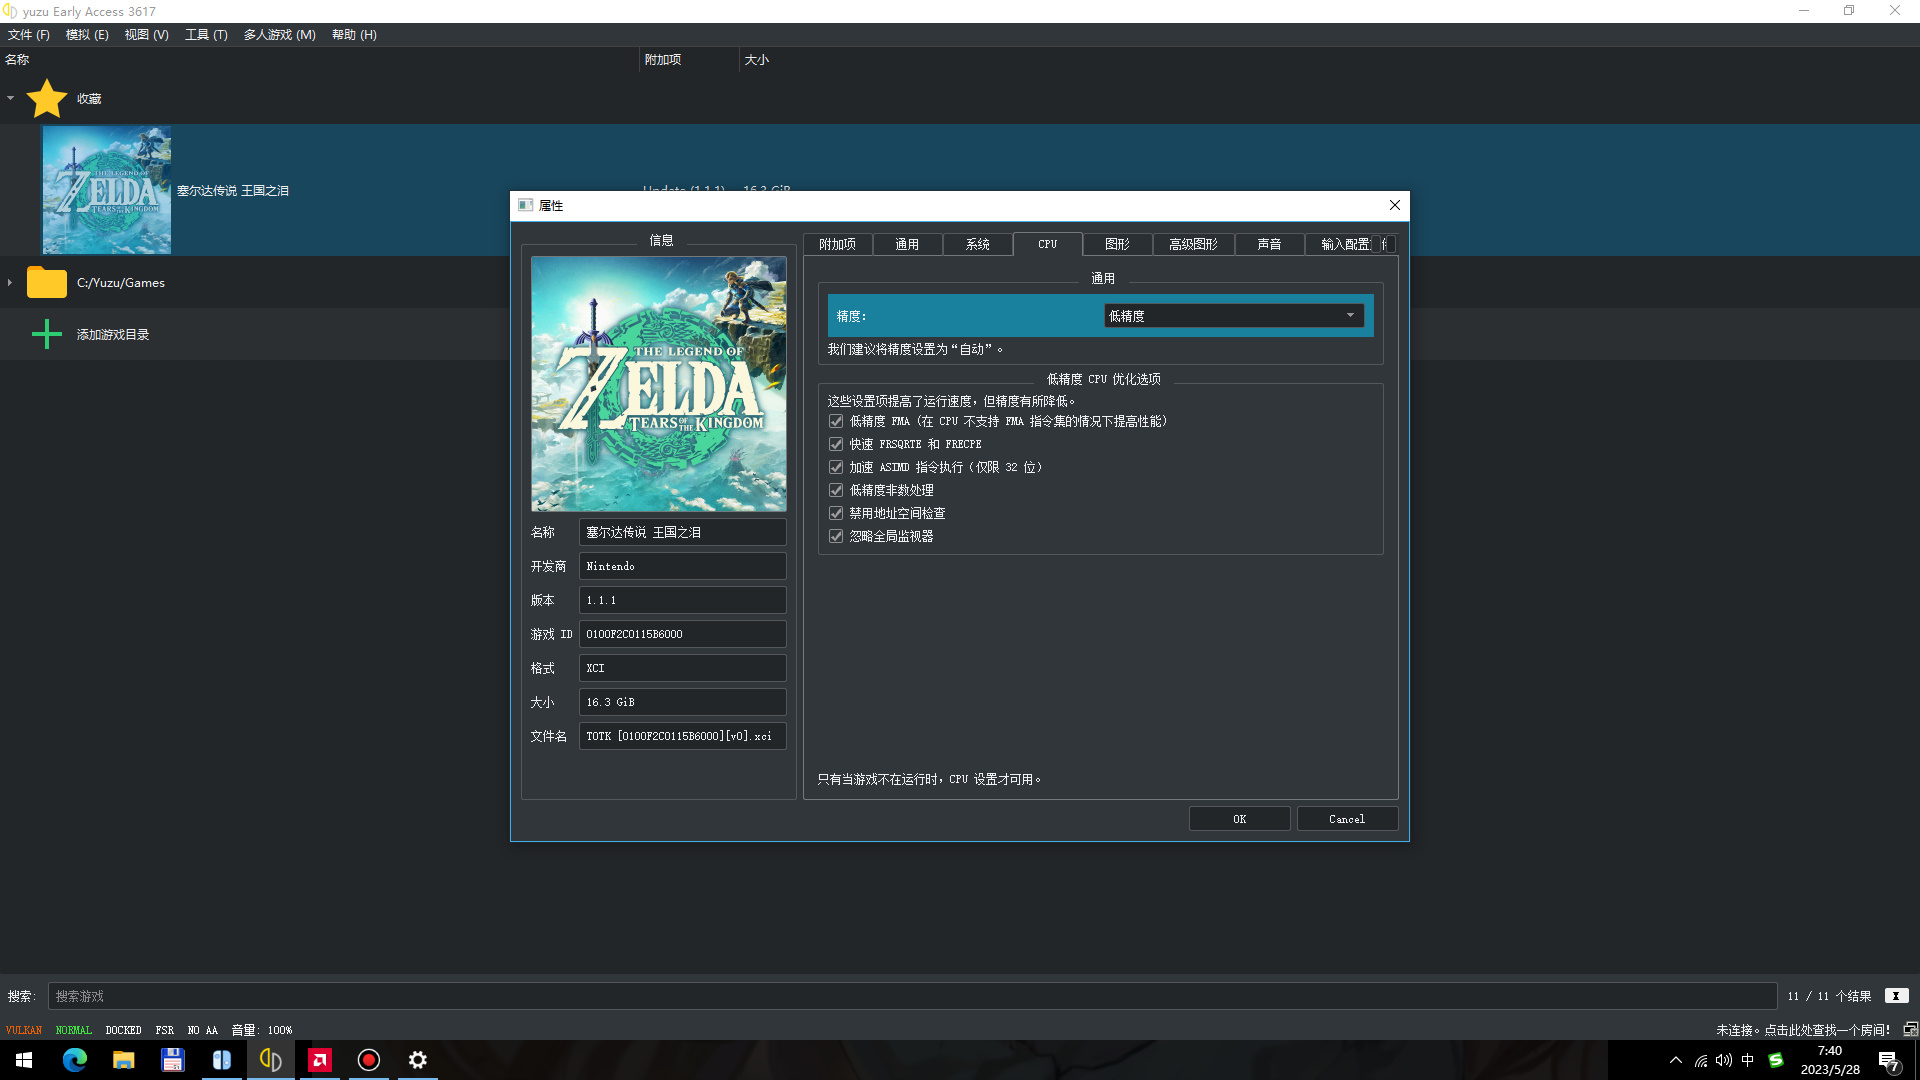
Task: Click the red record app taskbar icon
Action: point(368,1060)
